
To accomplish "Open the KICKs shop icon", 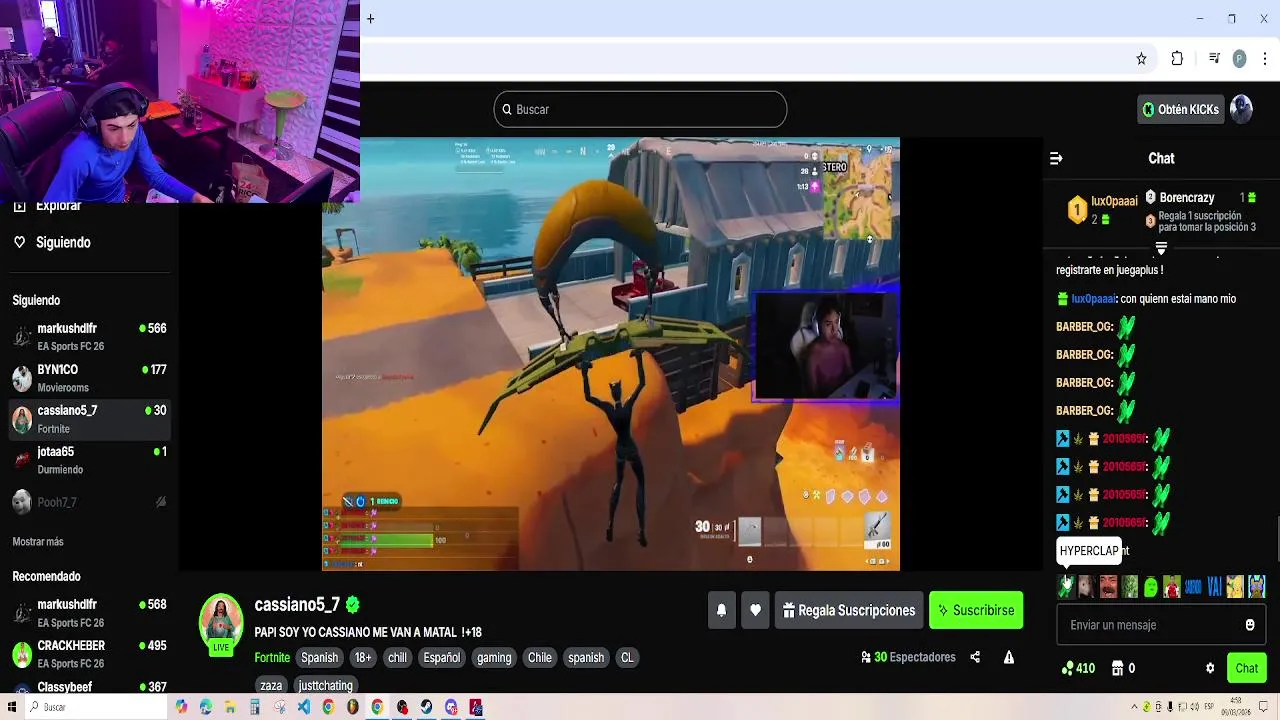I will pos(1117,668).
